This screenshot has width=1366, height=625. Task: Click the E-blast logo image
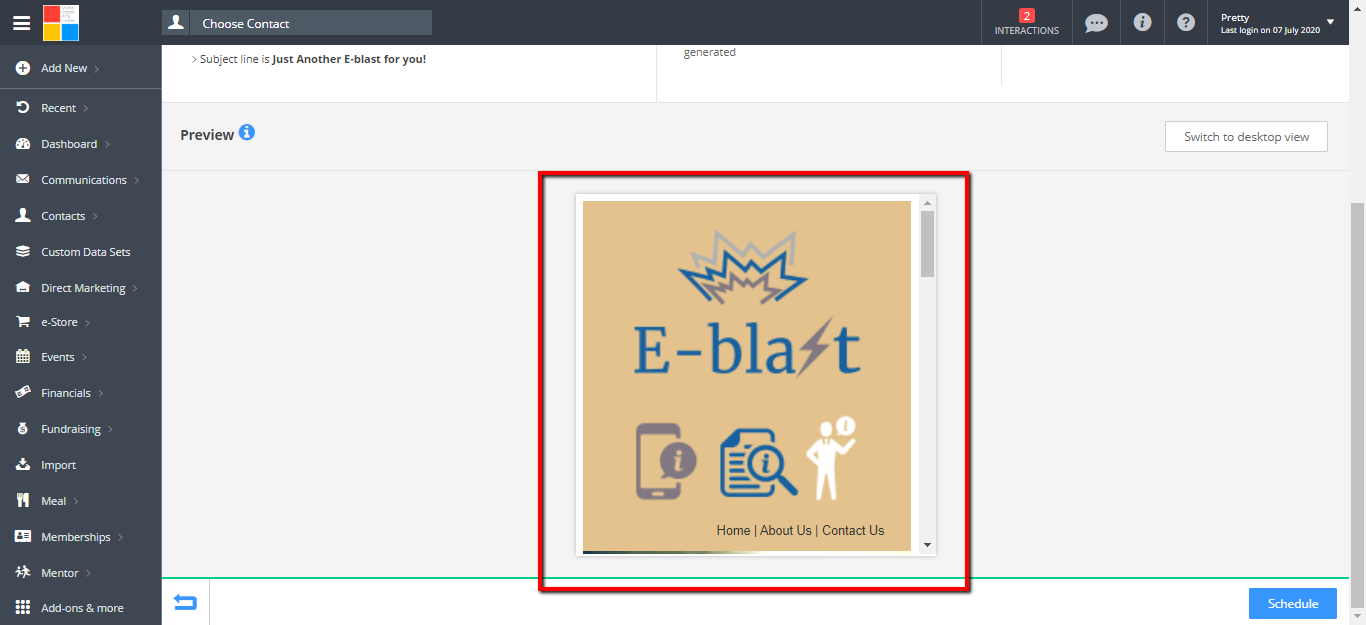pyautogui.click(x=747, y=305)
